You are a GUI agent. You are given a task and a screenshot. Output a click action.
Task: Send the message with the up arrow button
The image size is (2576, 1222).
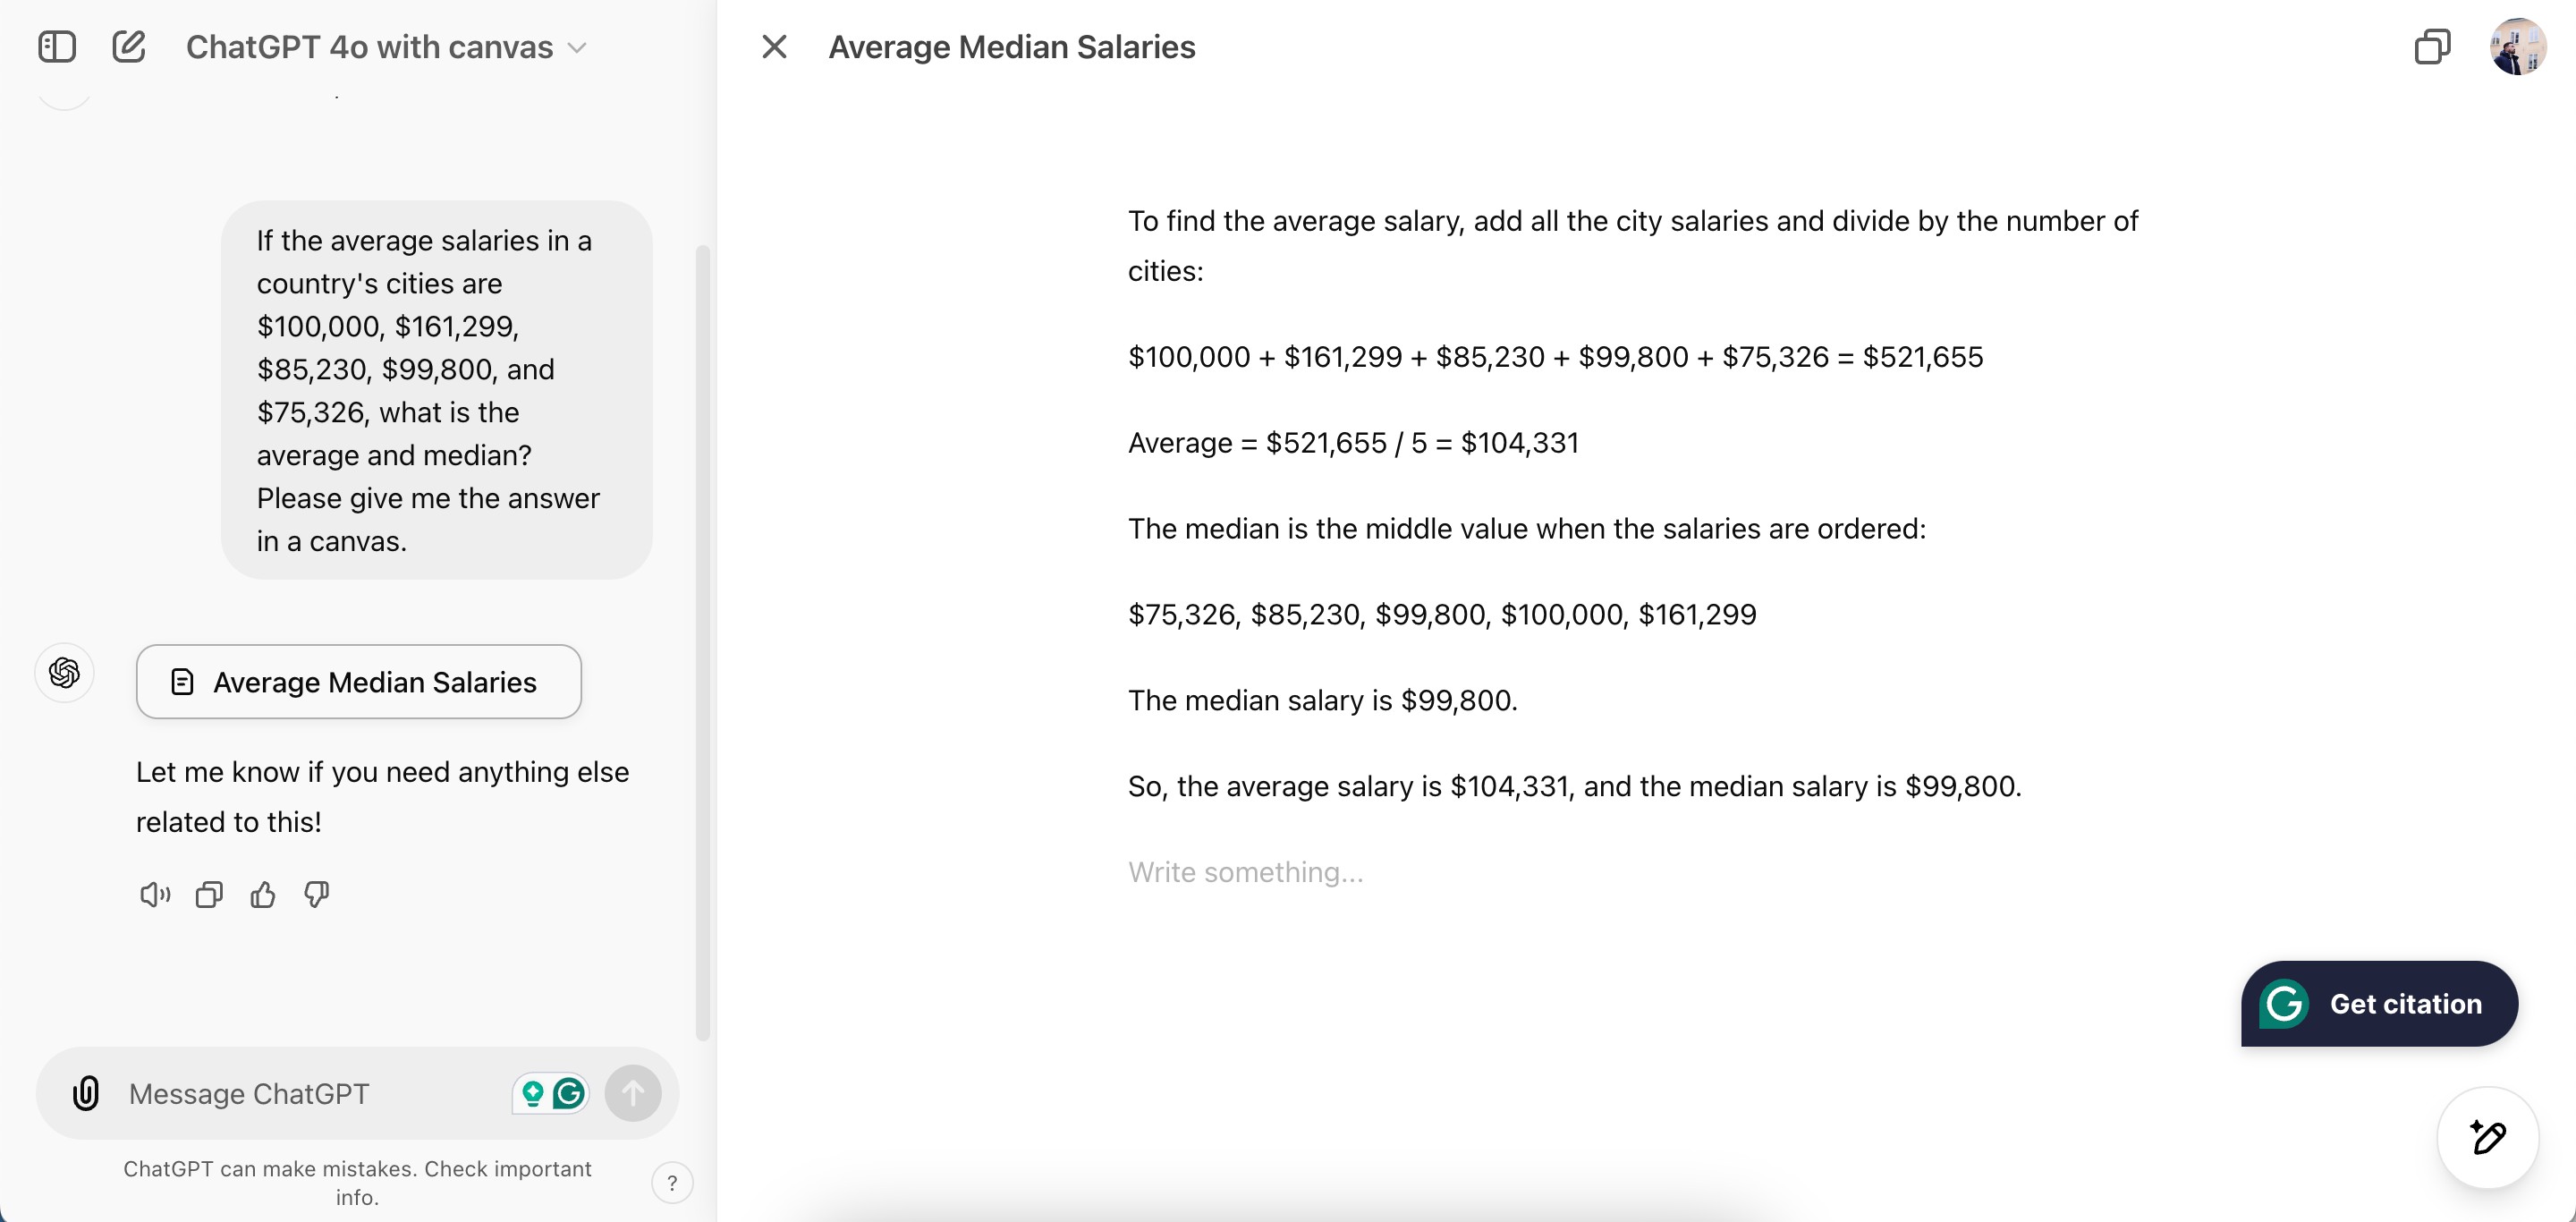click(x=633, y=1093)
